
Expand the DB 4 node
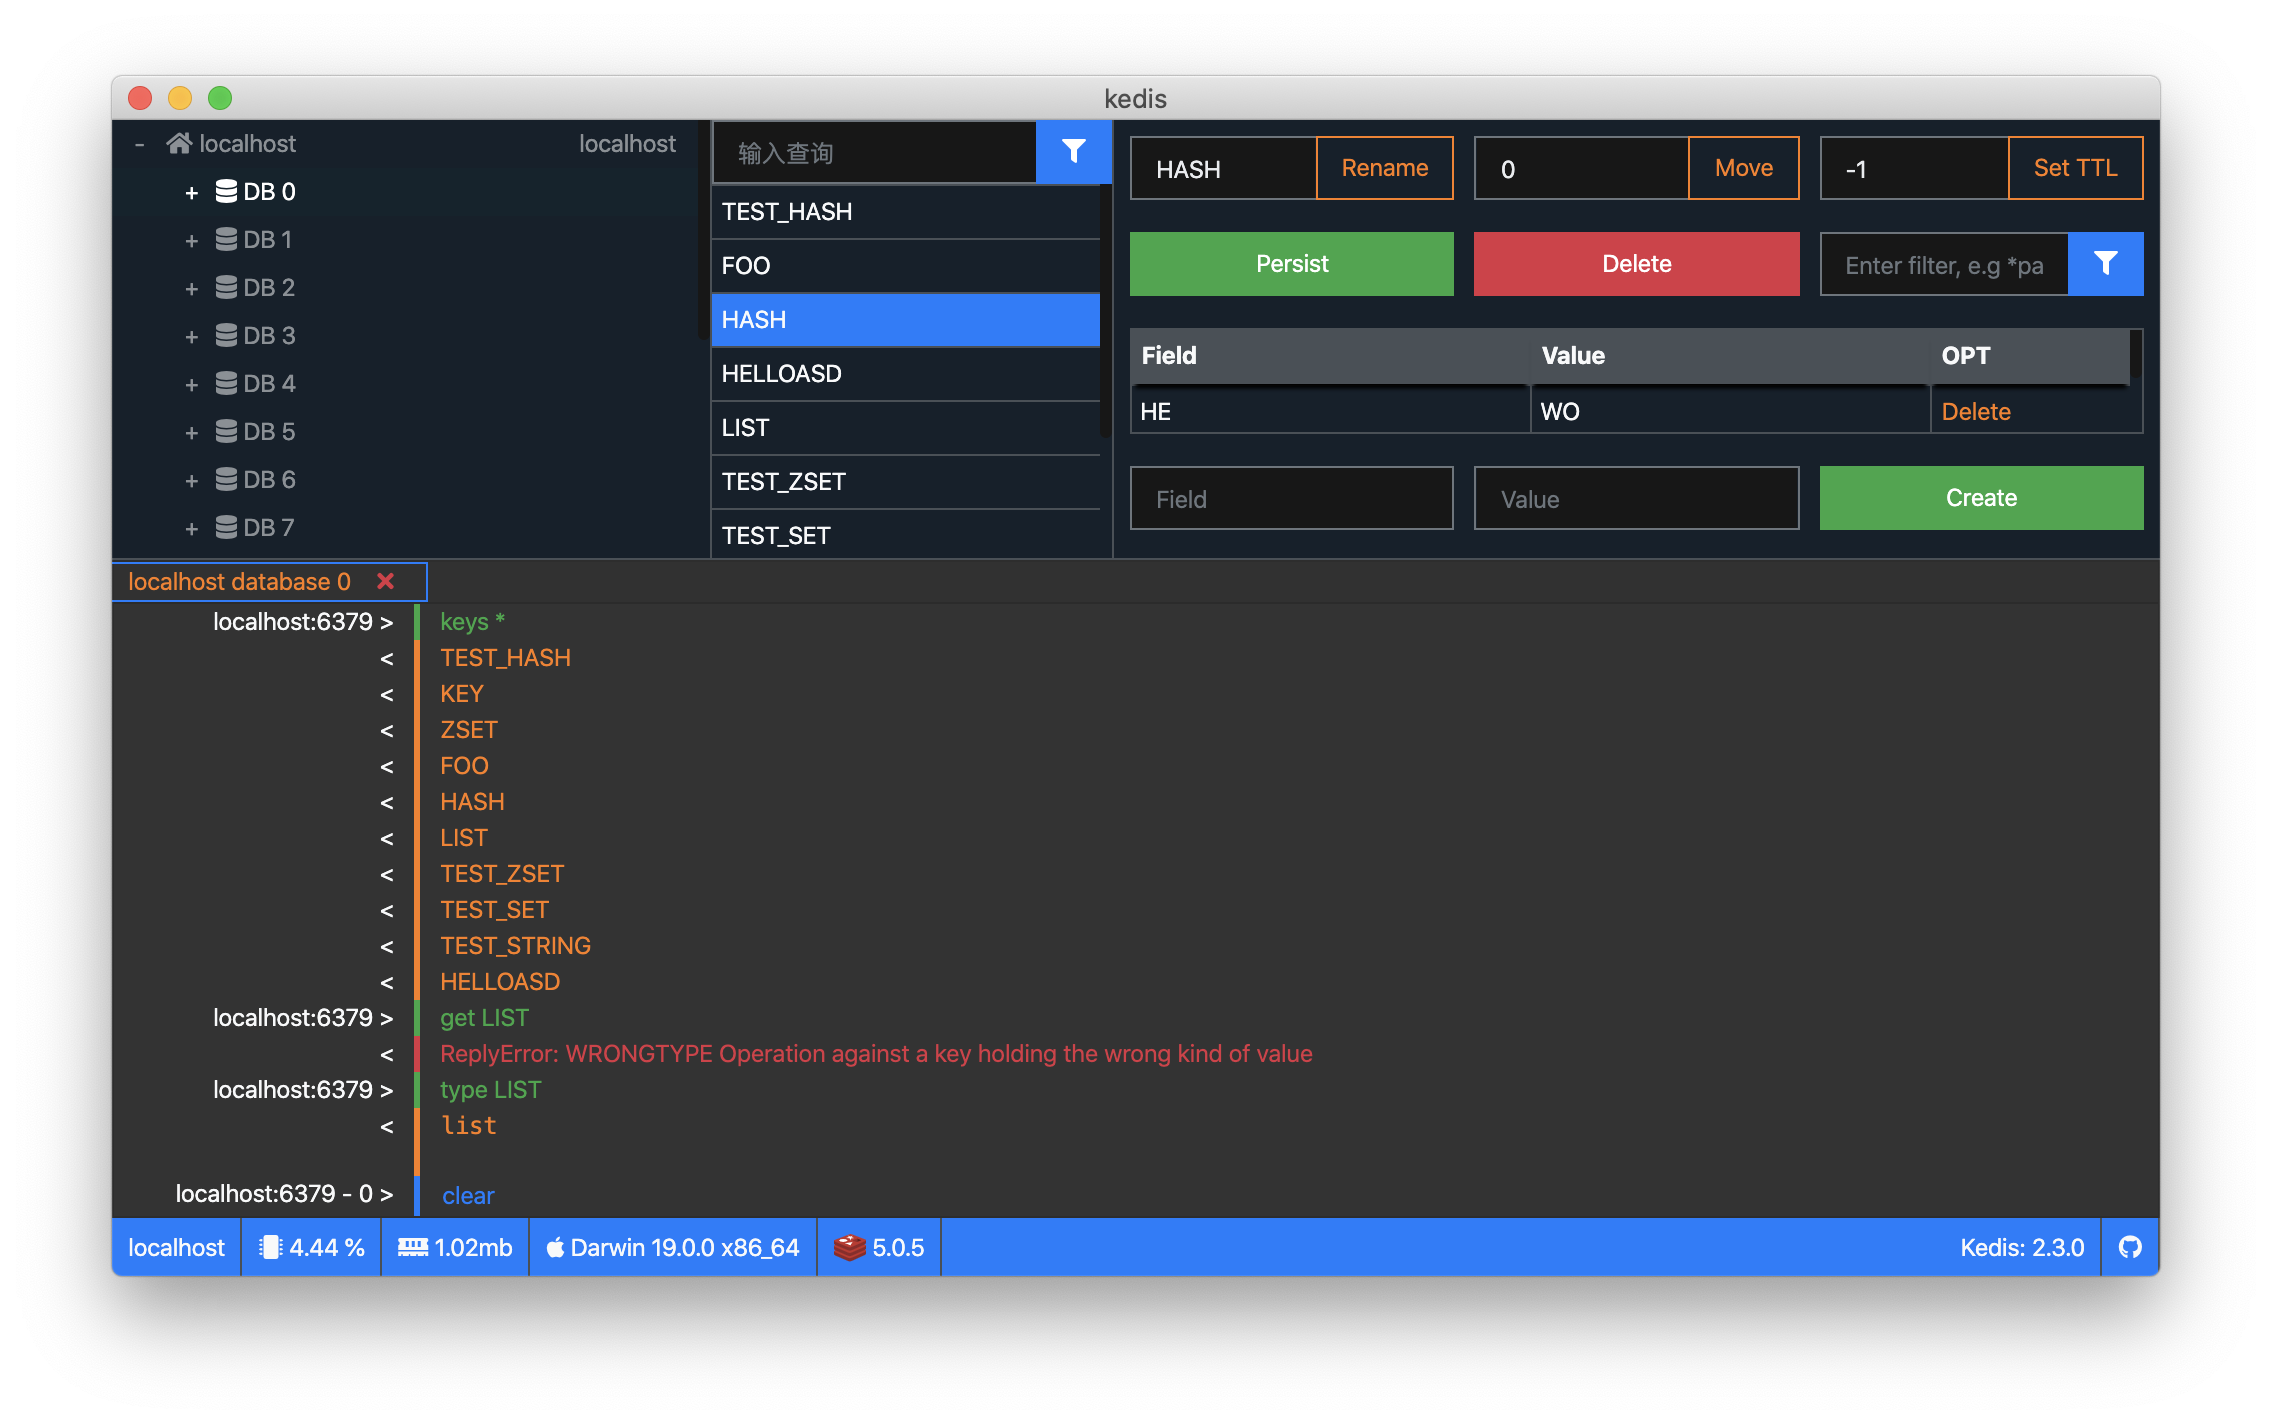pyautogui.click(x=191, y=385)
